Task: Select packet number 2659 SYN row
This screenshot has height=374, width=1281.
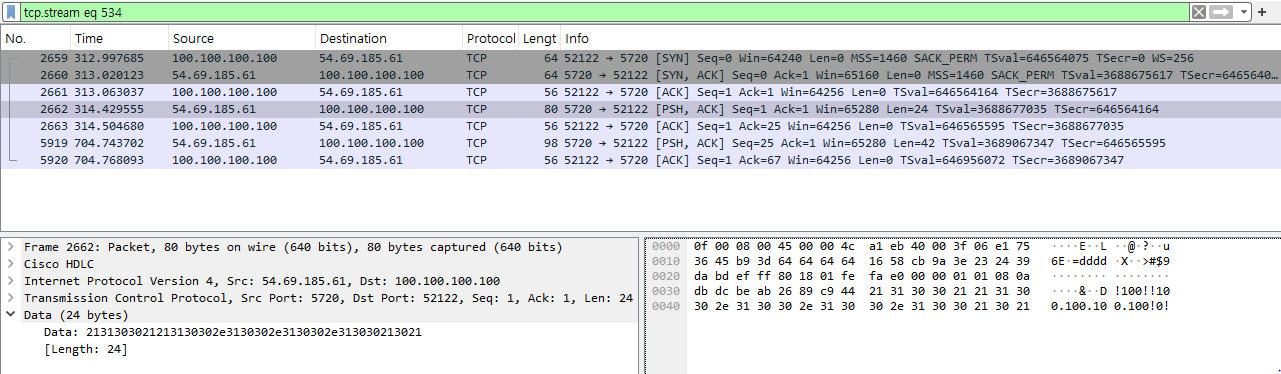Action: click(640, 59)
